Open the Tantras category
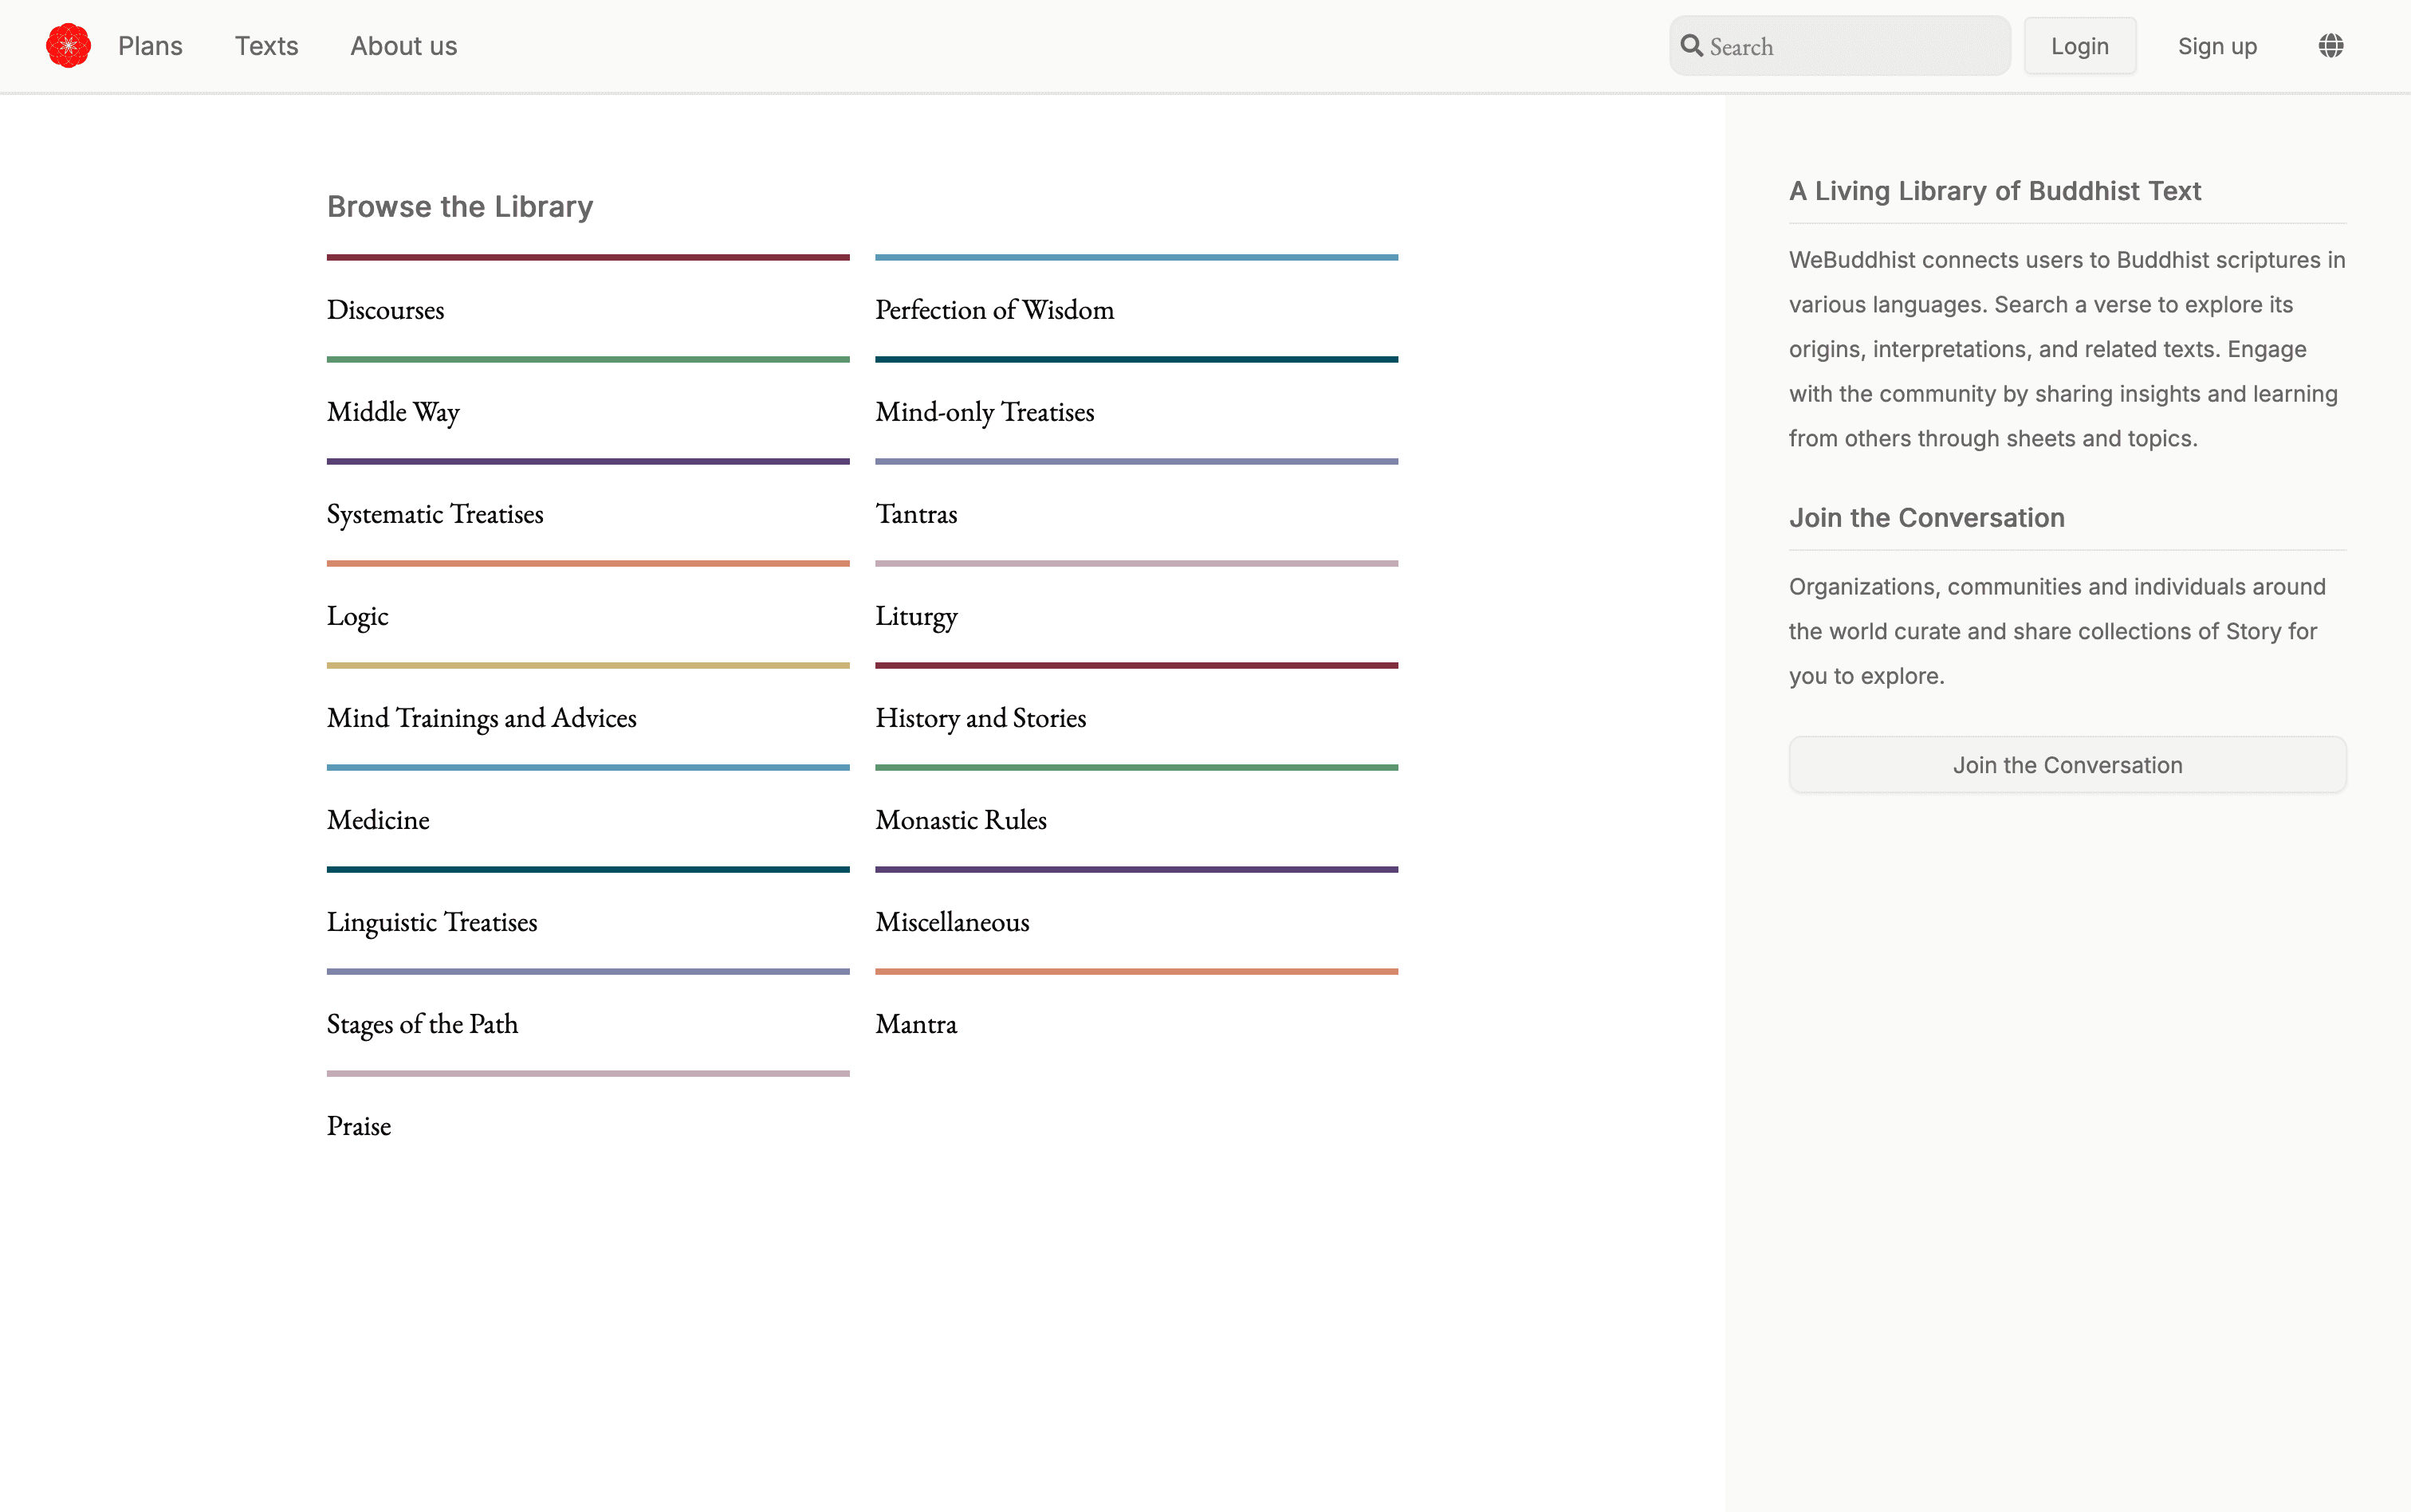 coord(916,514)
